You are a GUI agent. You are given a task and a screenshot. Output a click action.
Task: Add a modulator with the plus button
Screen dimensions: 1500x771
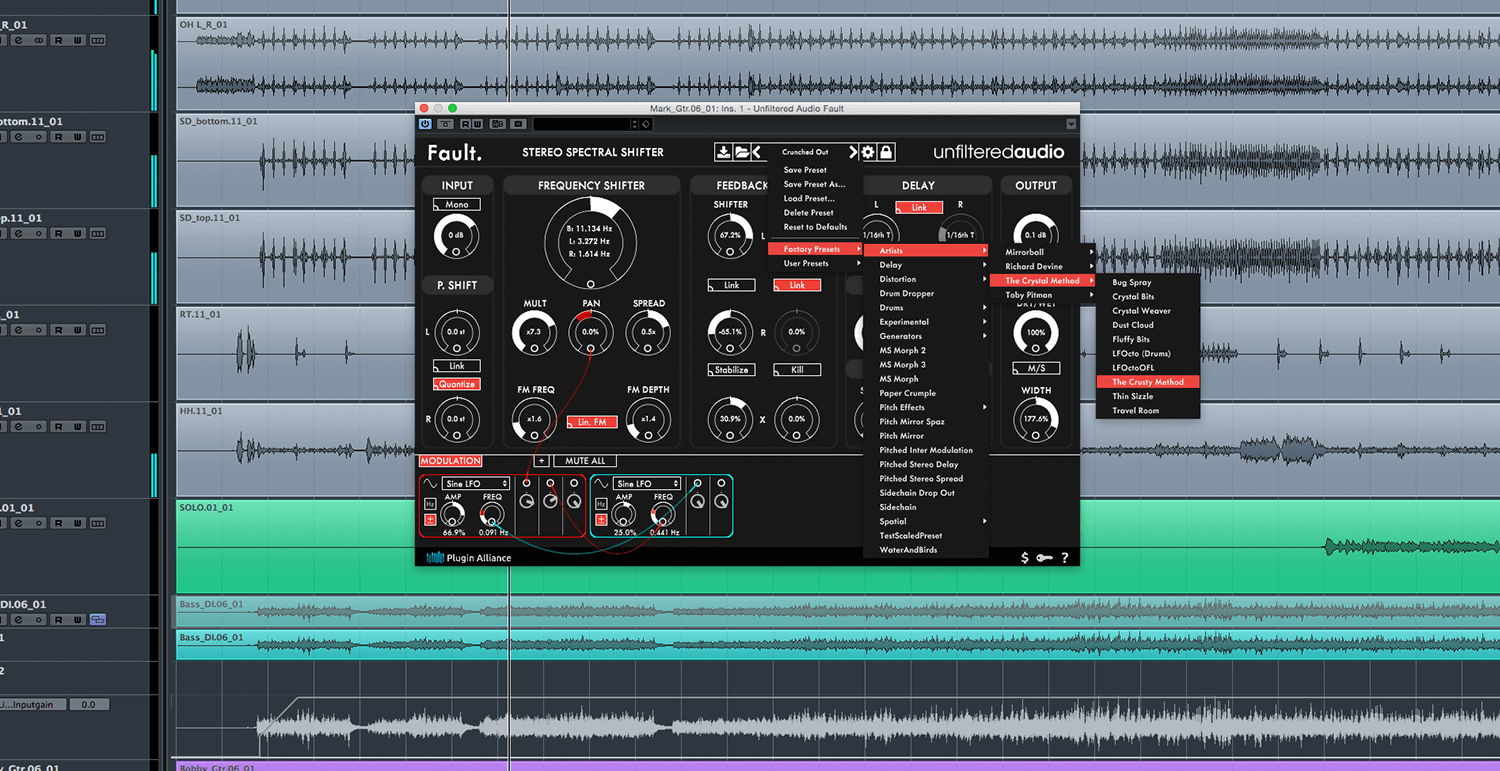(541, 461)
